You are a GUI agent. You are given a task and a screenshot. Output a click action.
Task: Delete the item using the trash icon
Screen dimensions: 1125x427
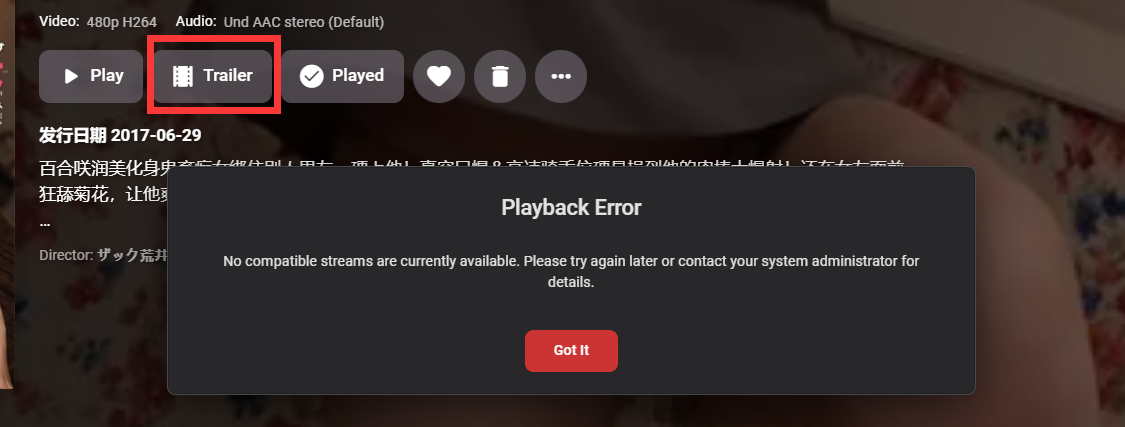coord(500,76)
